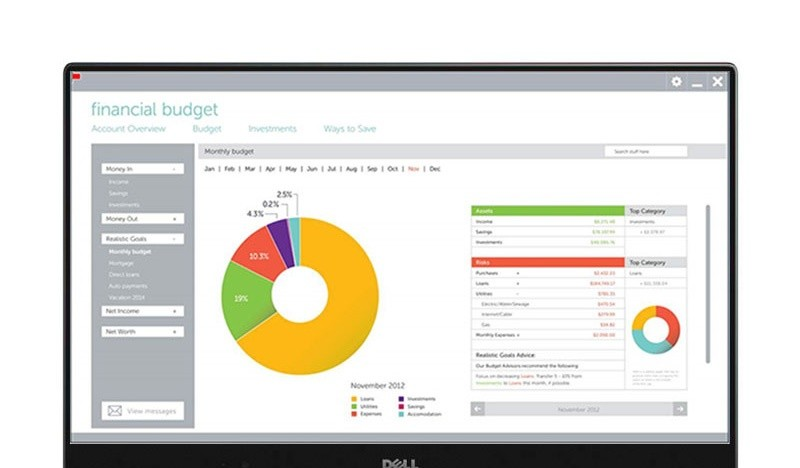The image size is (800, 468).
Task: Click the green Utilities legend swatch
Action: [354, 407]
